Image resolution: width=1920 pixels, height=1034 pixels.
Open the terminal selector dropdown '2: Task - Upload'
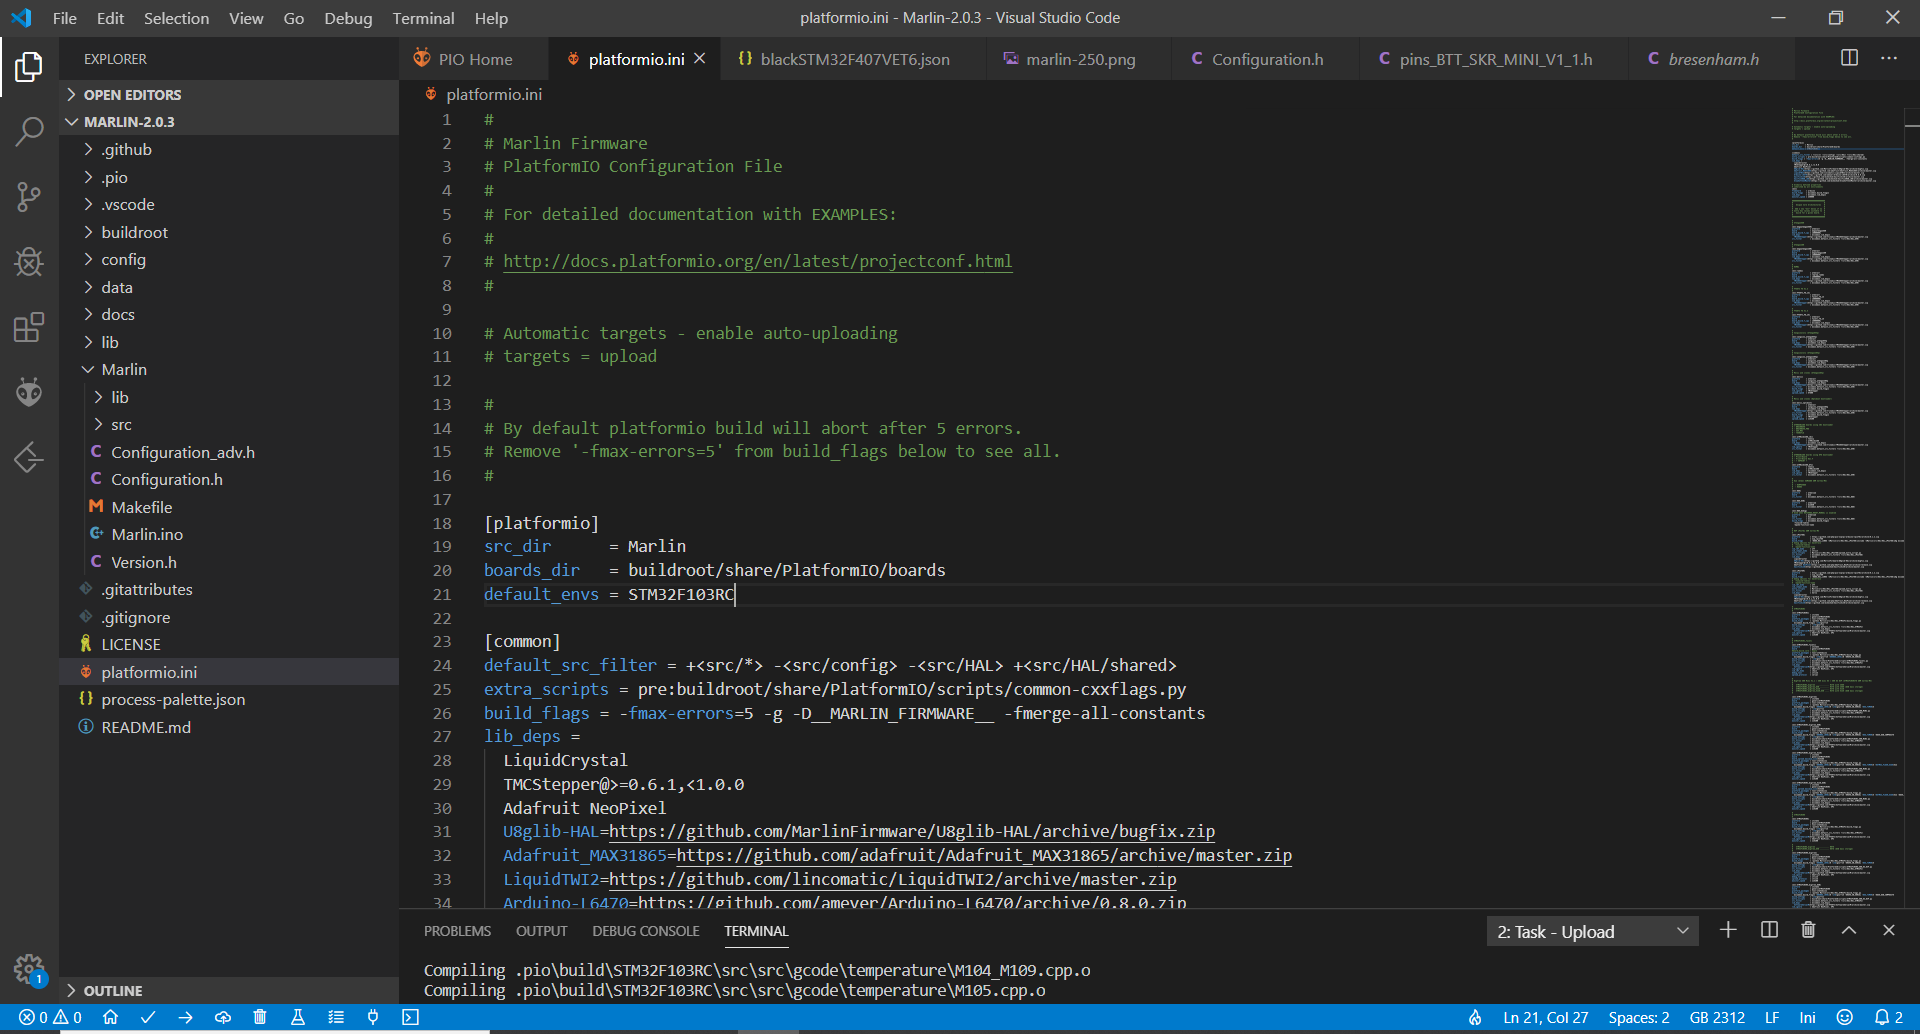[1592, 932]
